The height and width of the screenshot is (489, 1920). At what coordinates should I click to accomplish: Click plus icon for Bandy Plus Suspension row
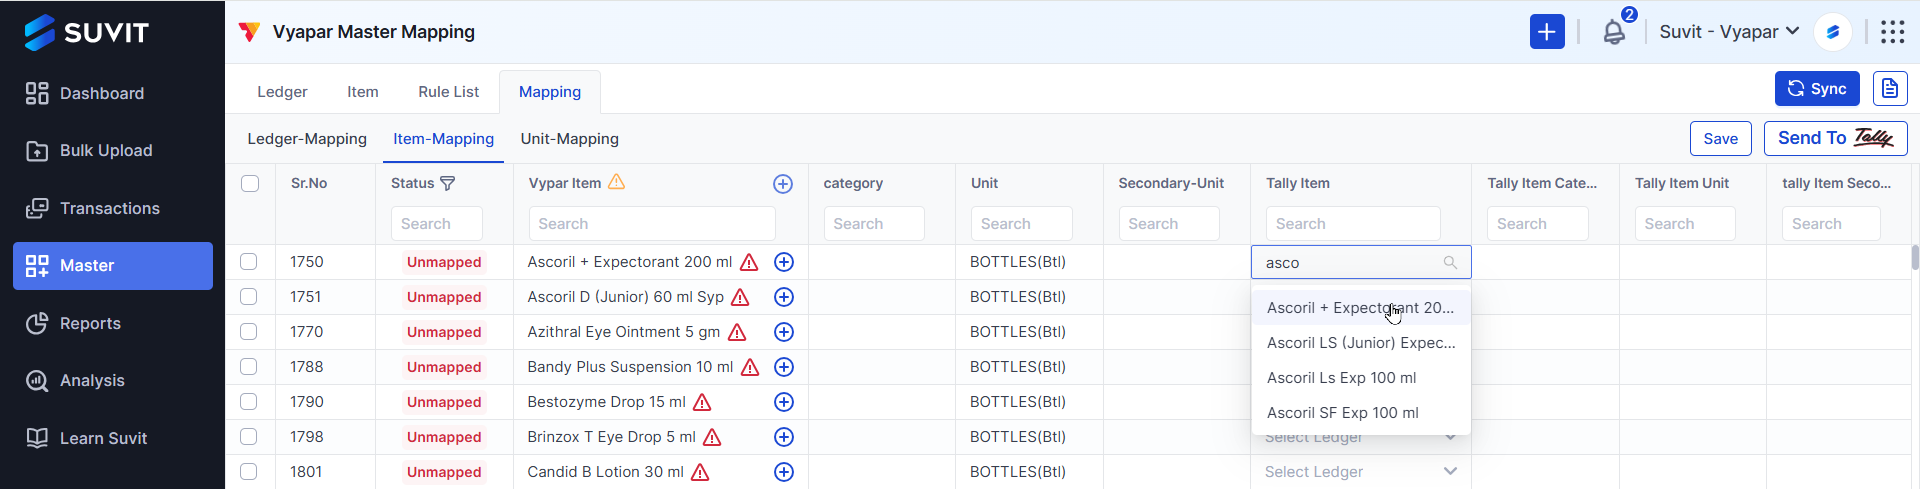784,367
